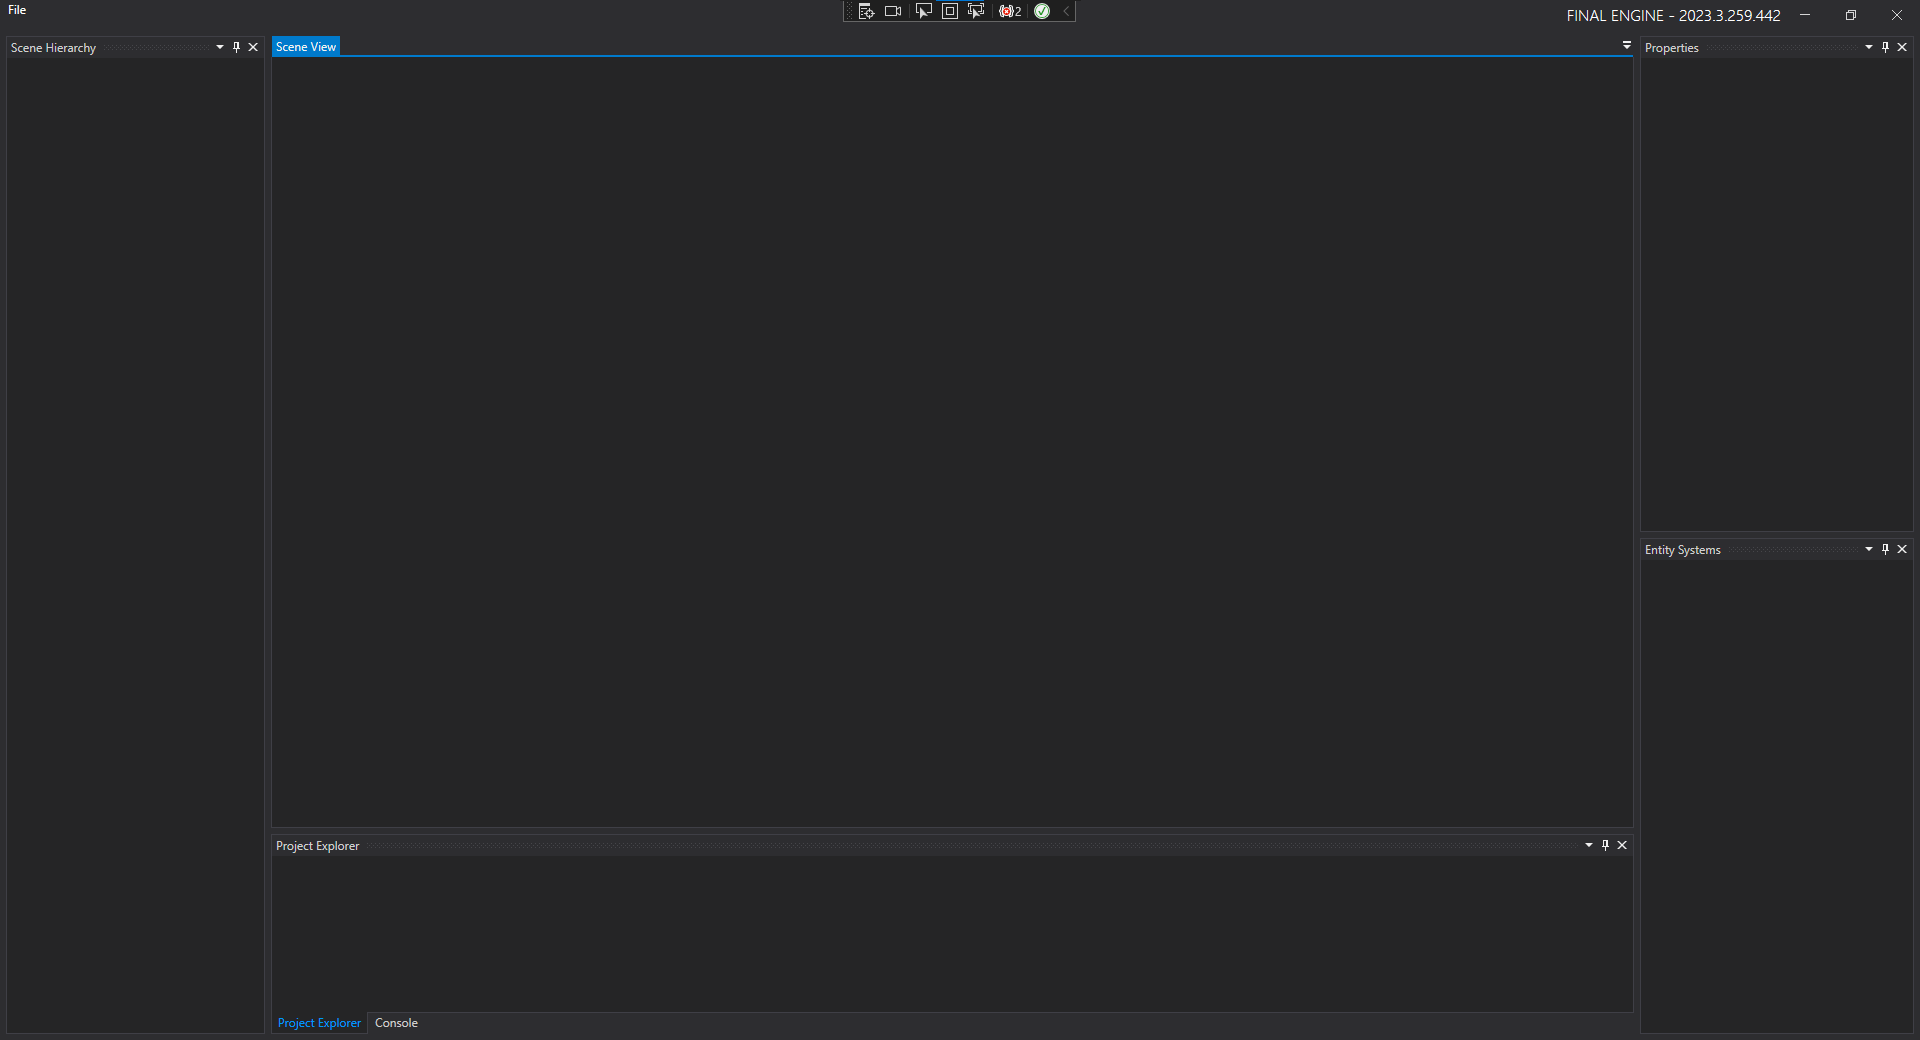
Task: Open the binding failures indicator showing 2
Action: 1010,11
